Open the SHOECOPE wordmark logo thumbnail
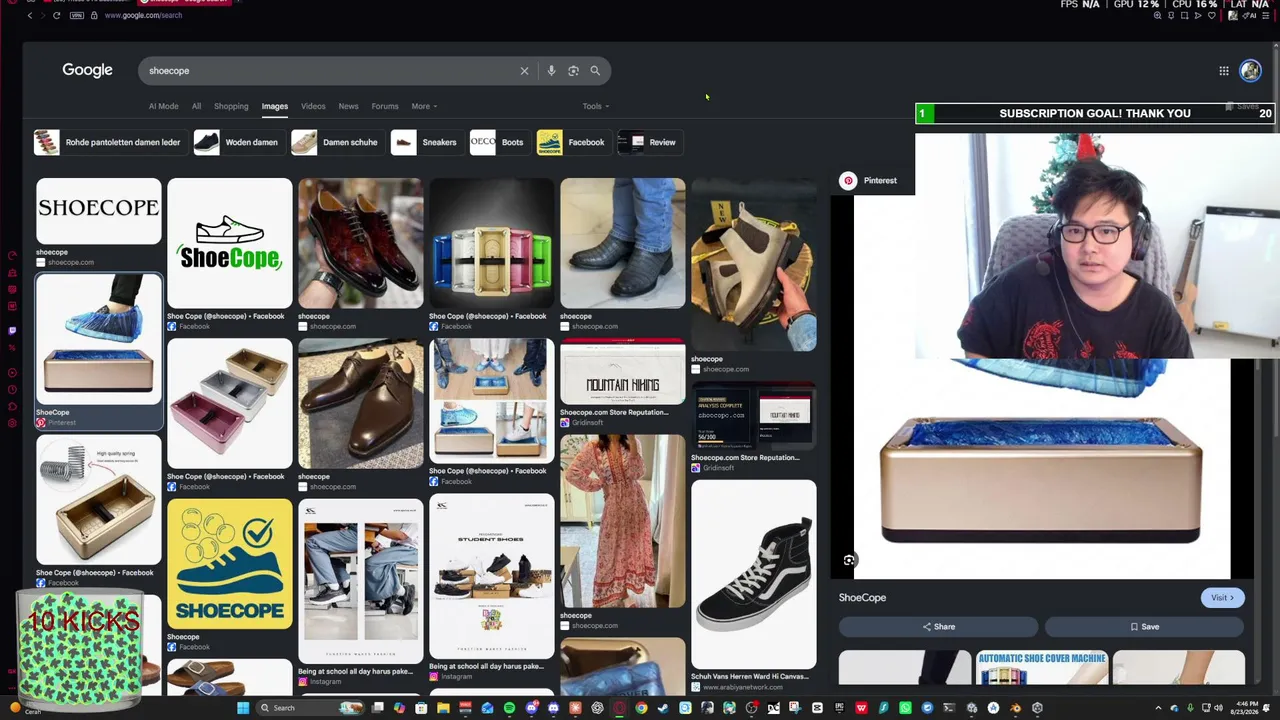Screen dimensions: 1280x720 coord(98,211)
